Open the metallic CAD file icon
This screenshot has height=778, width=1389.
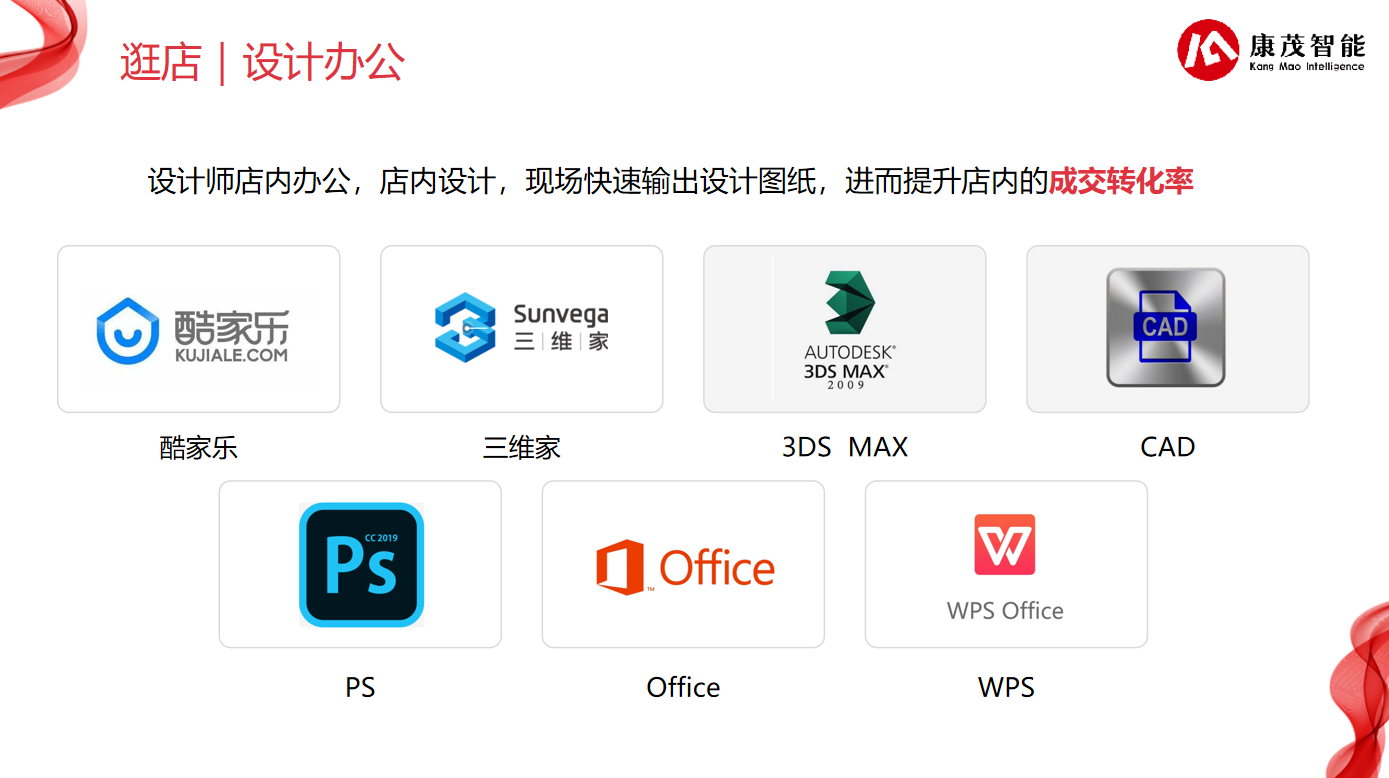(1166, 327)
